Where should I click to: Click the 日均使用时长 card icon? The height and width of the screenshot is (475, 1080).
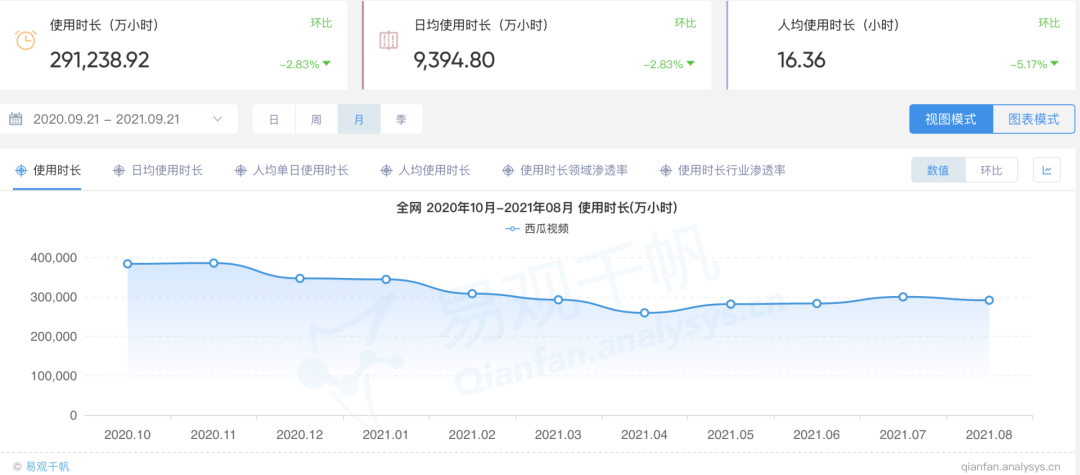pos(389,40)
